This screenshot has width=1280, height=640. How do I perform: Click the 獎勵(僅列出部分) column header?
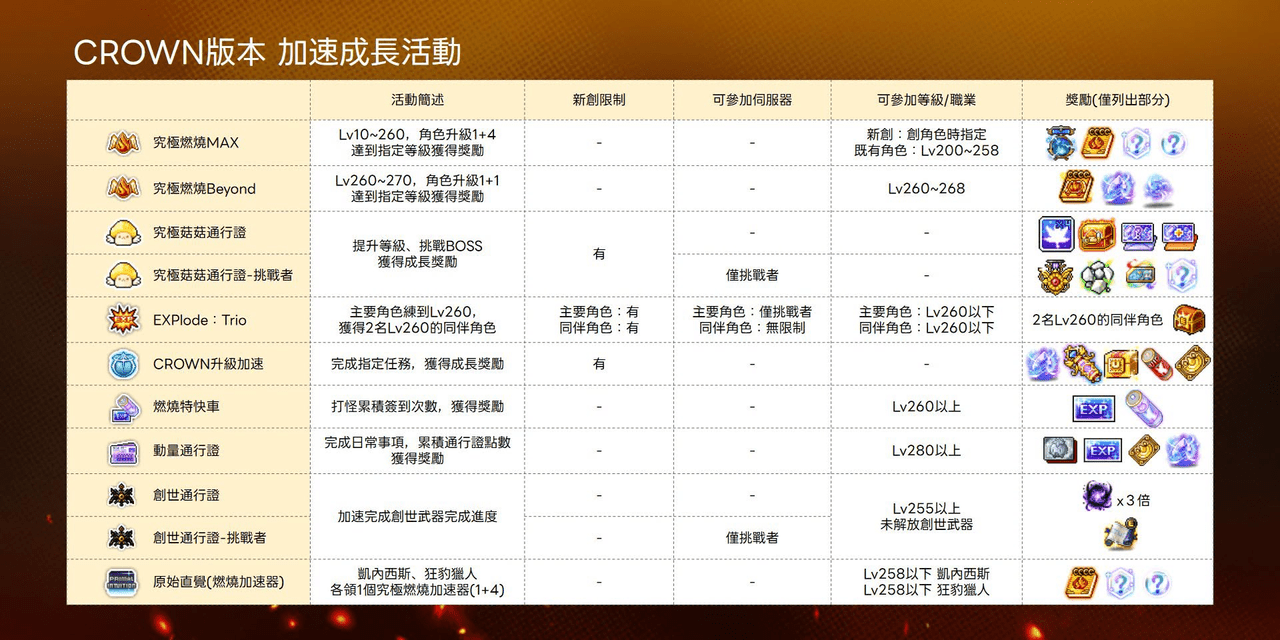click(x=1117, y=100)
